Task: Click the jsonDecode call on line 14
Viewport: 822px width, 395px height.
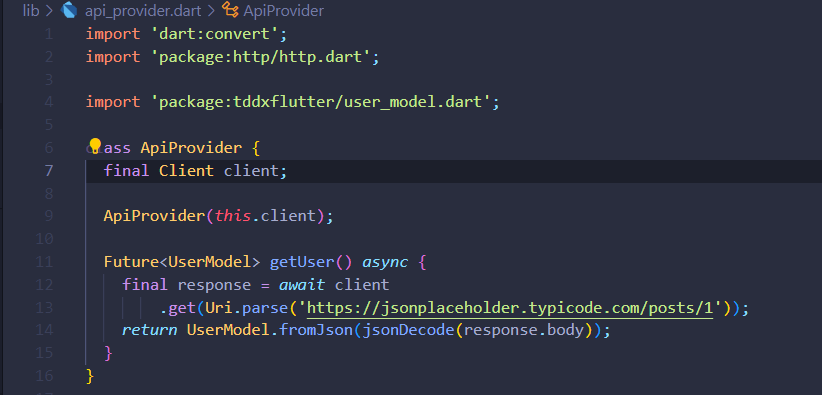Action: click(407, 330)
